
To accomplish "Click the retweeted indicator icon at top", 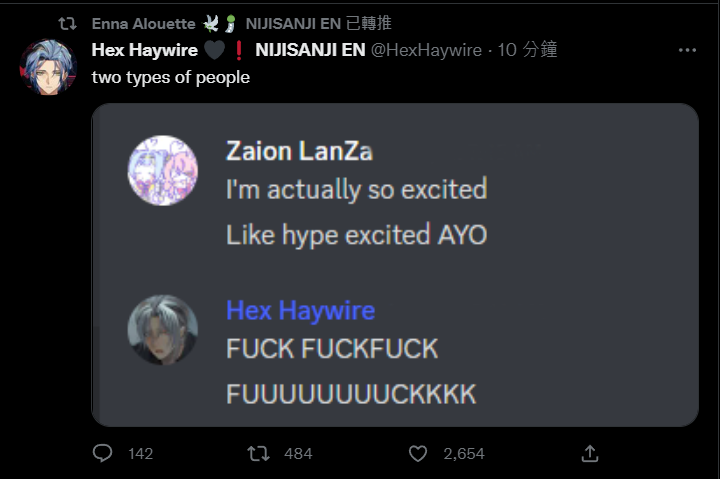I will point(68,23).
